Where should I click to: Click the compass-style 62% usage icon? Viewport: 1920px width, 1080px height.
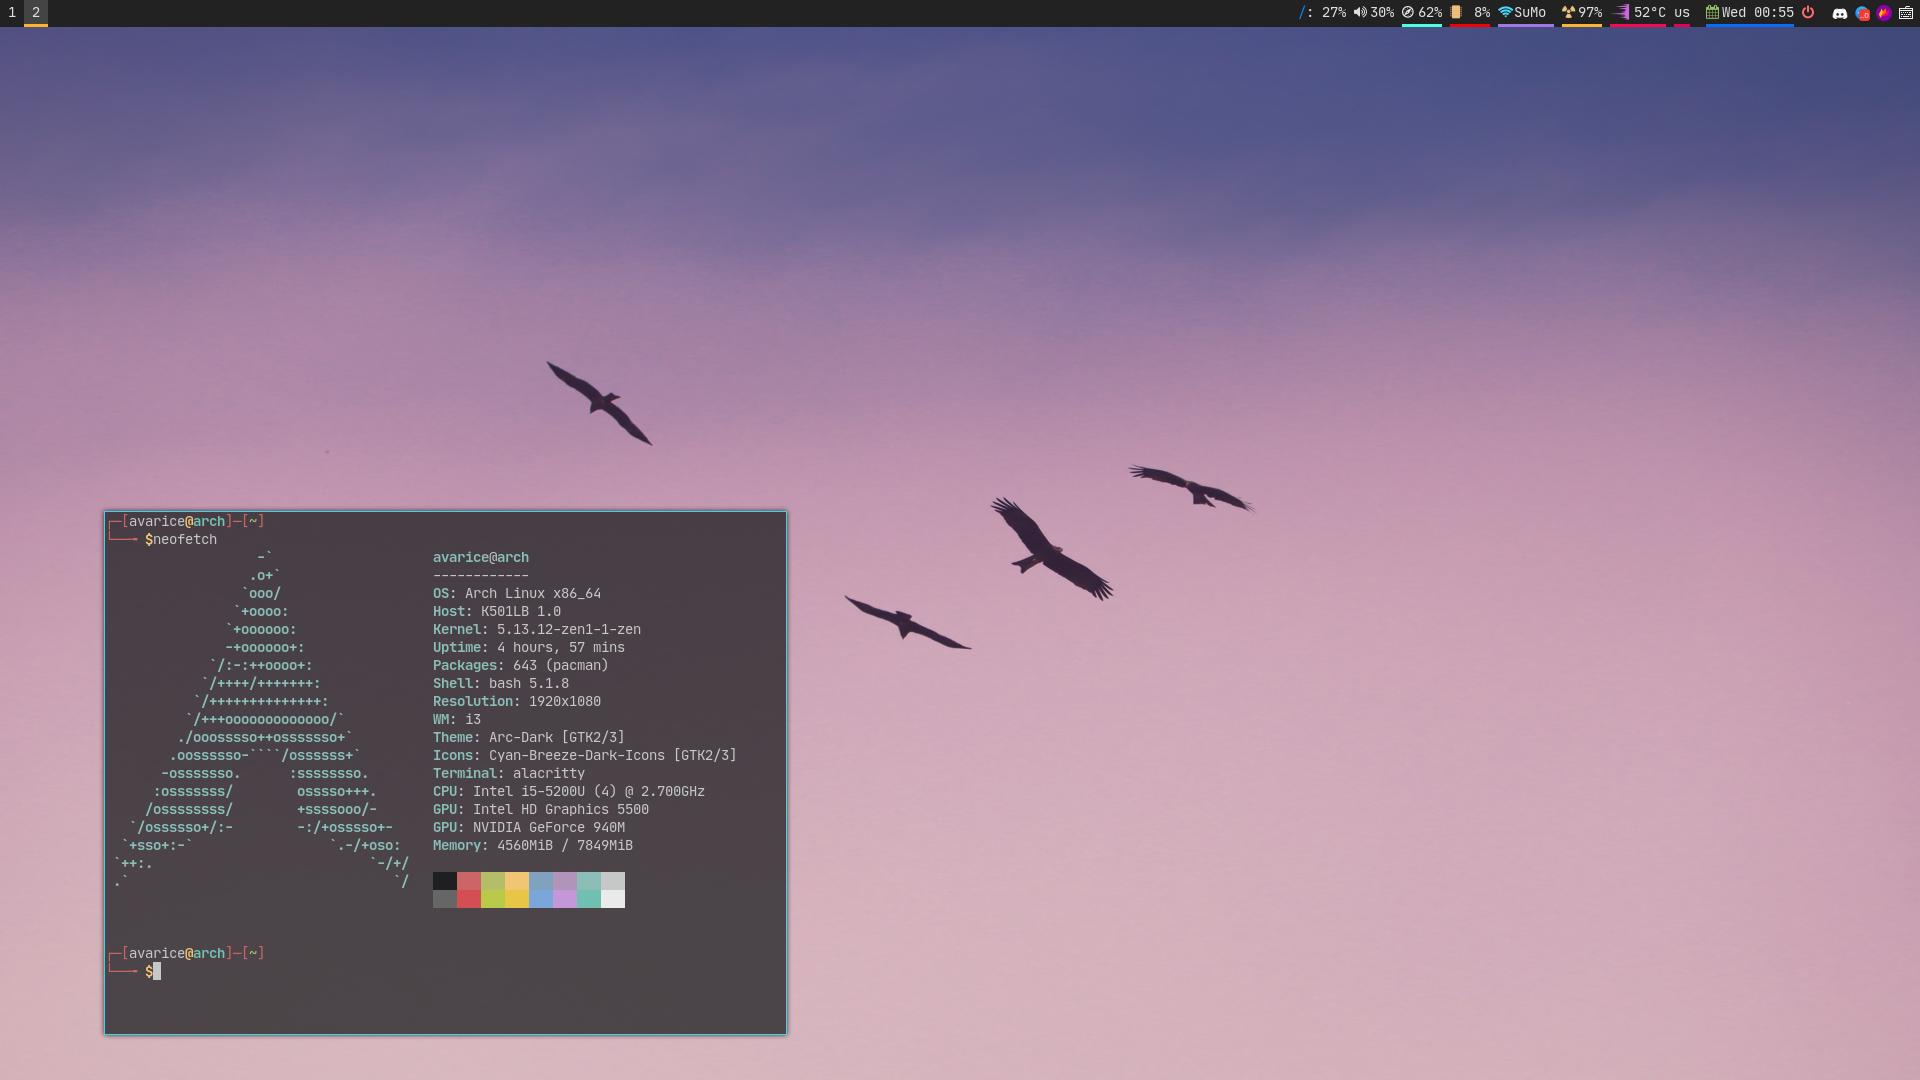[1408, 13]
